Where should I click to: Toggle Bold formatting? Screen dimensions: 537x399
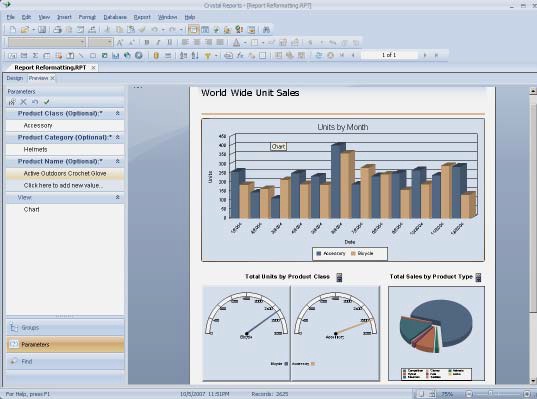[x=147, y=42]
